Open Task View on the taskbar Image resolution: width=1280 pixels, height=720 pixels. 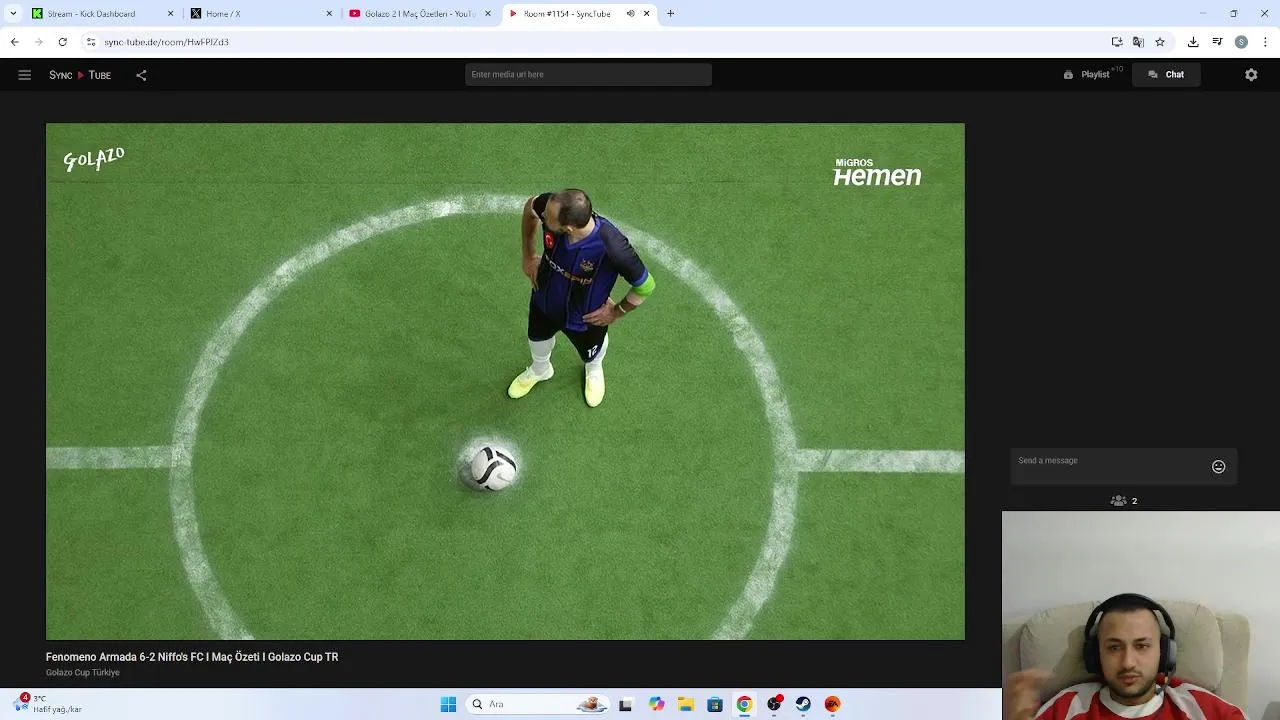[625, 704]
